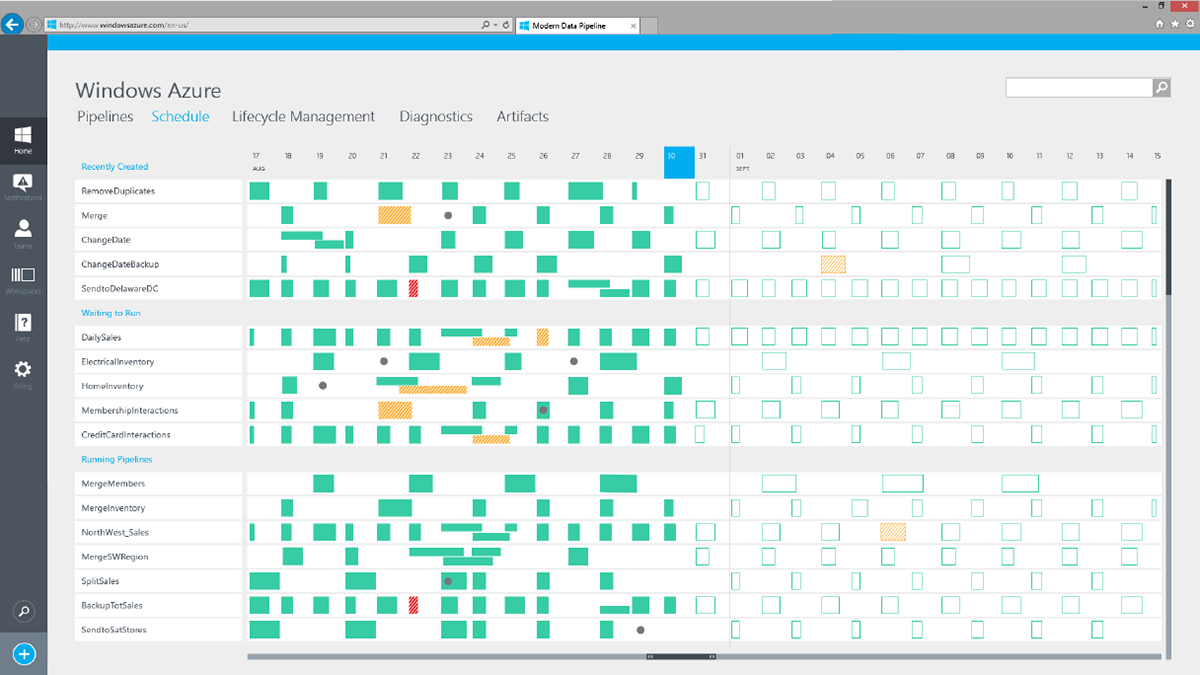The width and height of the screenshot is (1200, 675).
Task: Click the orange hatched block in MembershipInteractions row
Action: point(395,410)
